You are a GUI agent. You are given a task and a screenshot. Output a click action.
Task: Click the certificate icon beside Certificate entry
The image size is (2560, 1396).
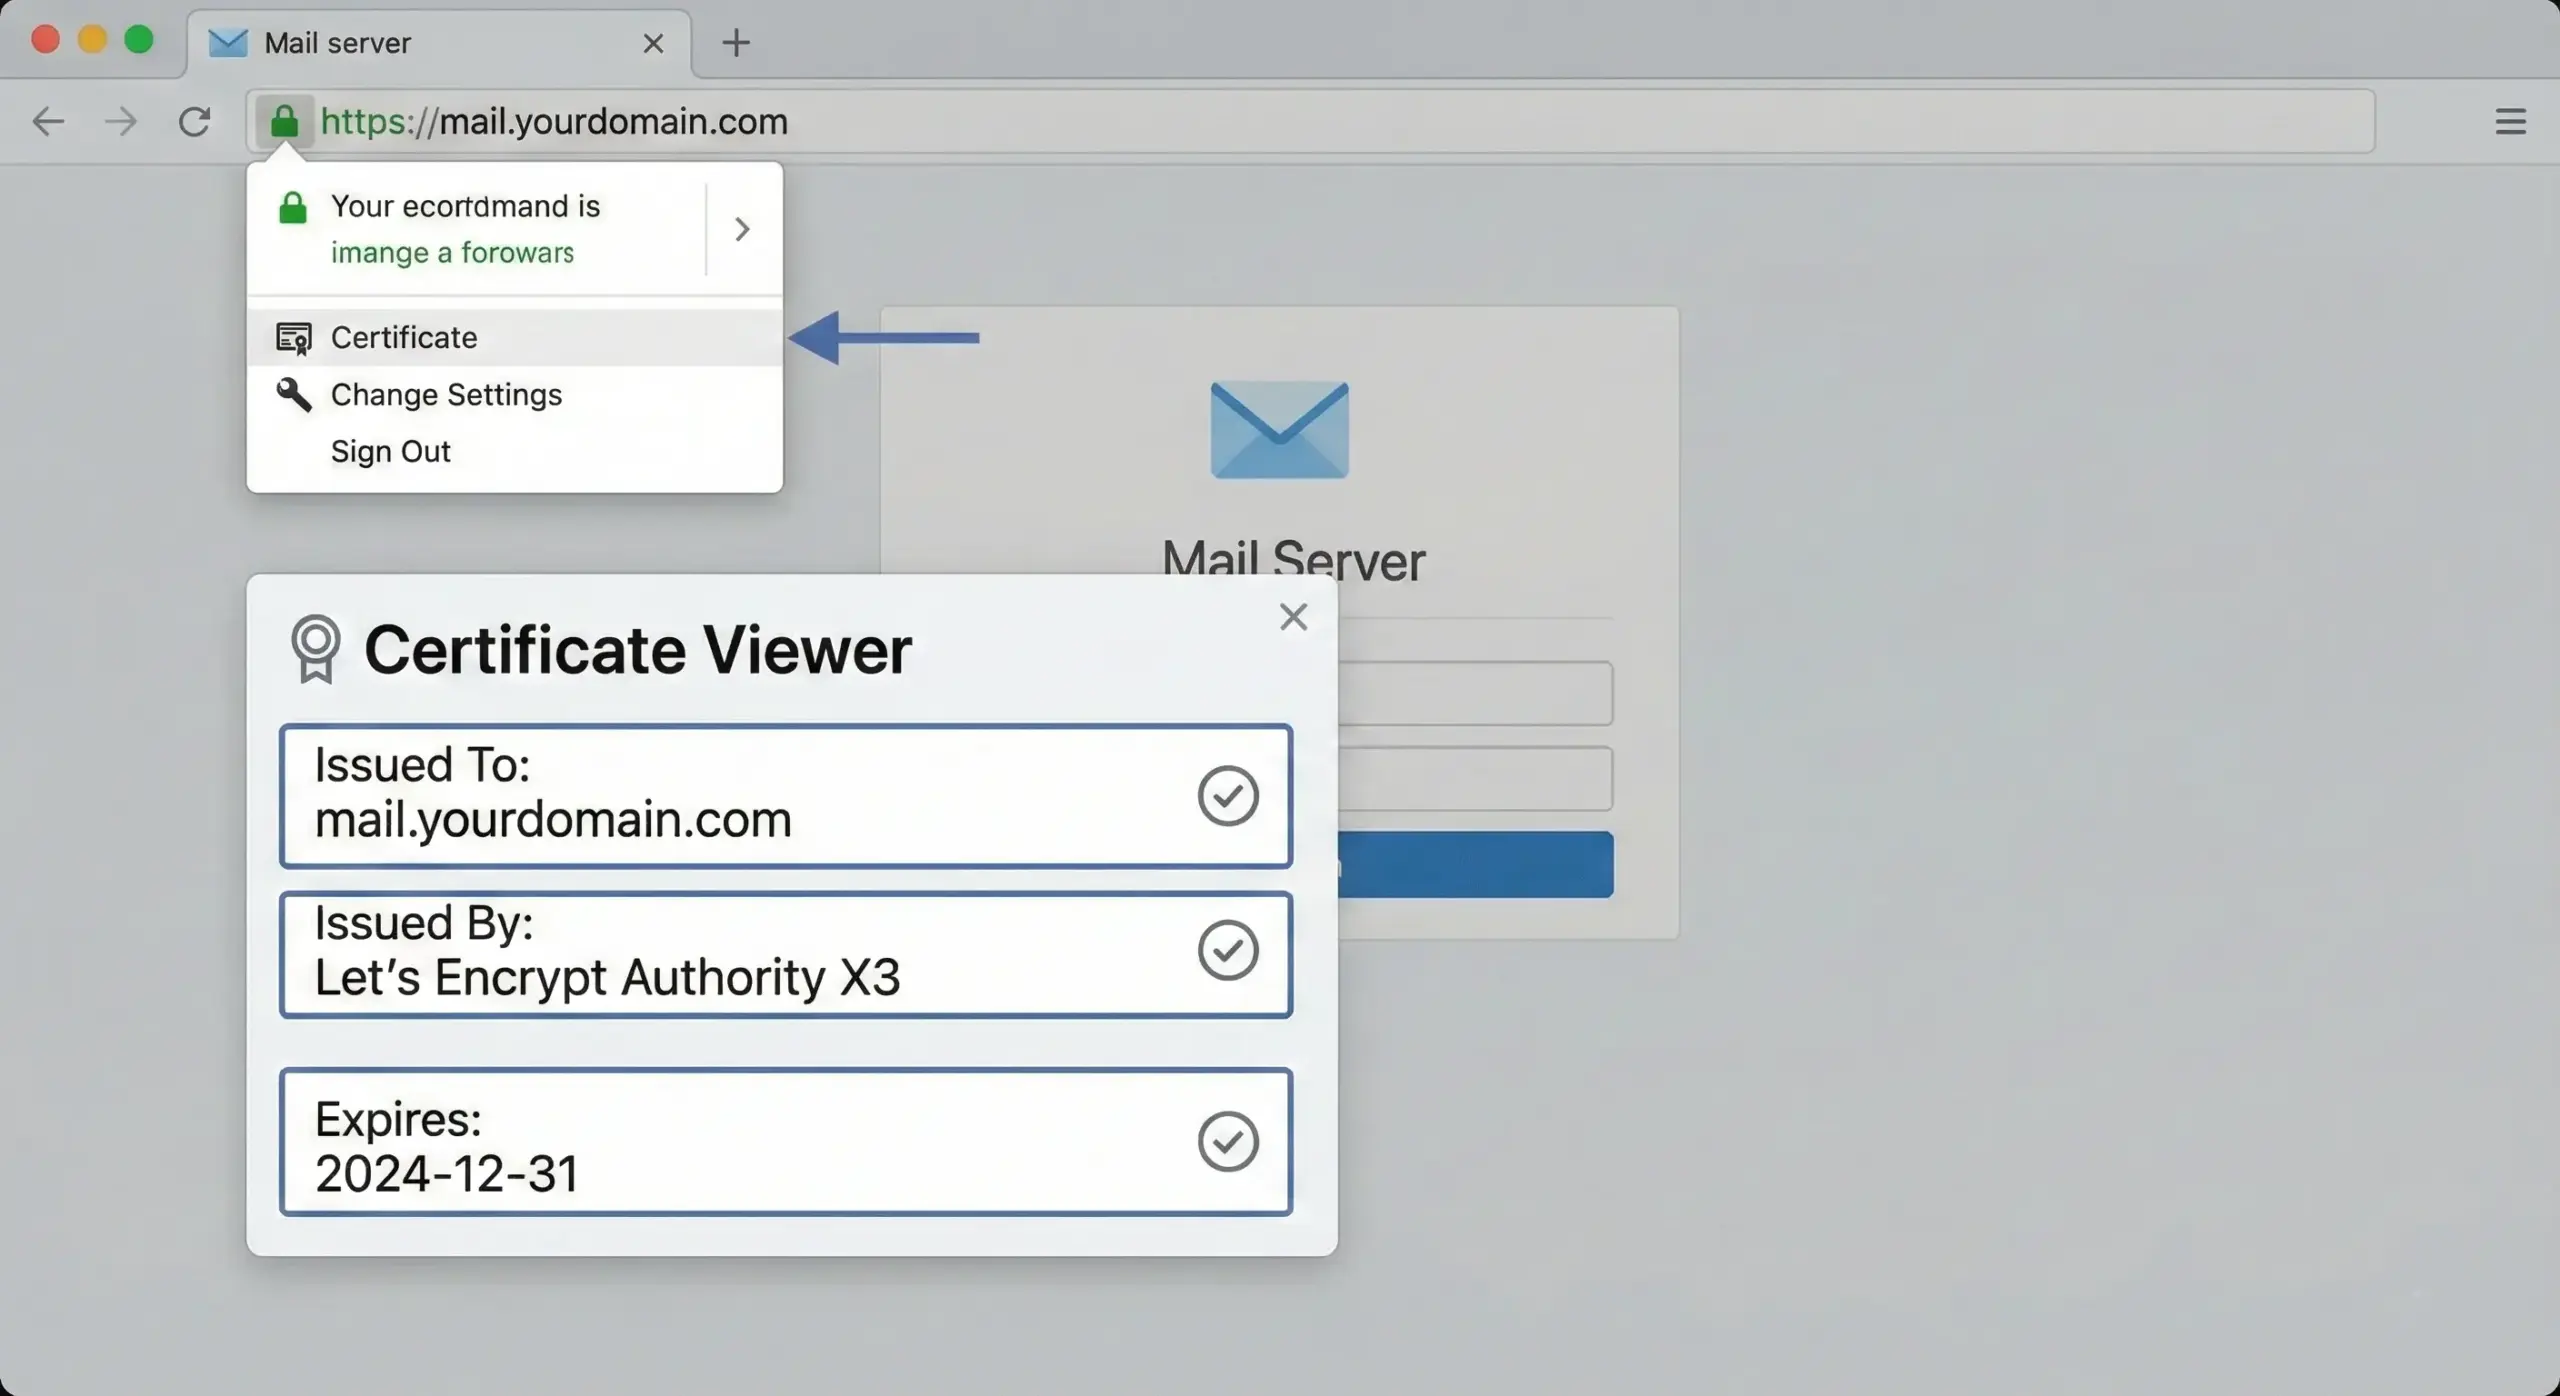[x=292, y=337]
